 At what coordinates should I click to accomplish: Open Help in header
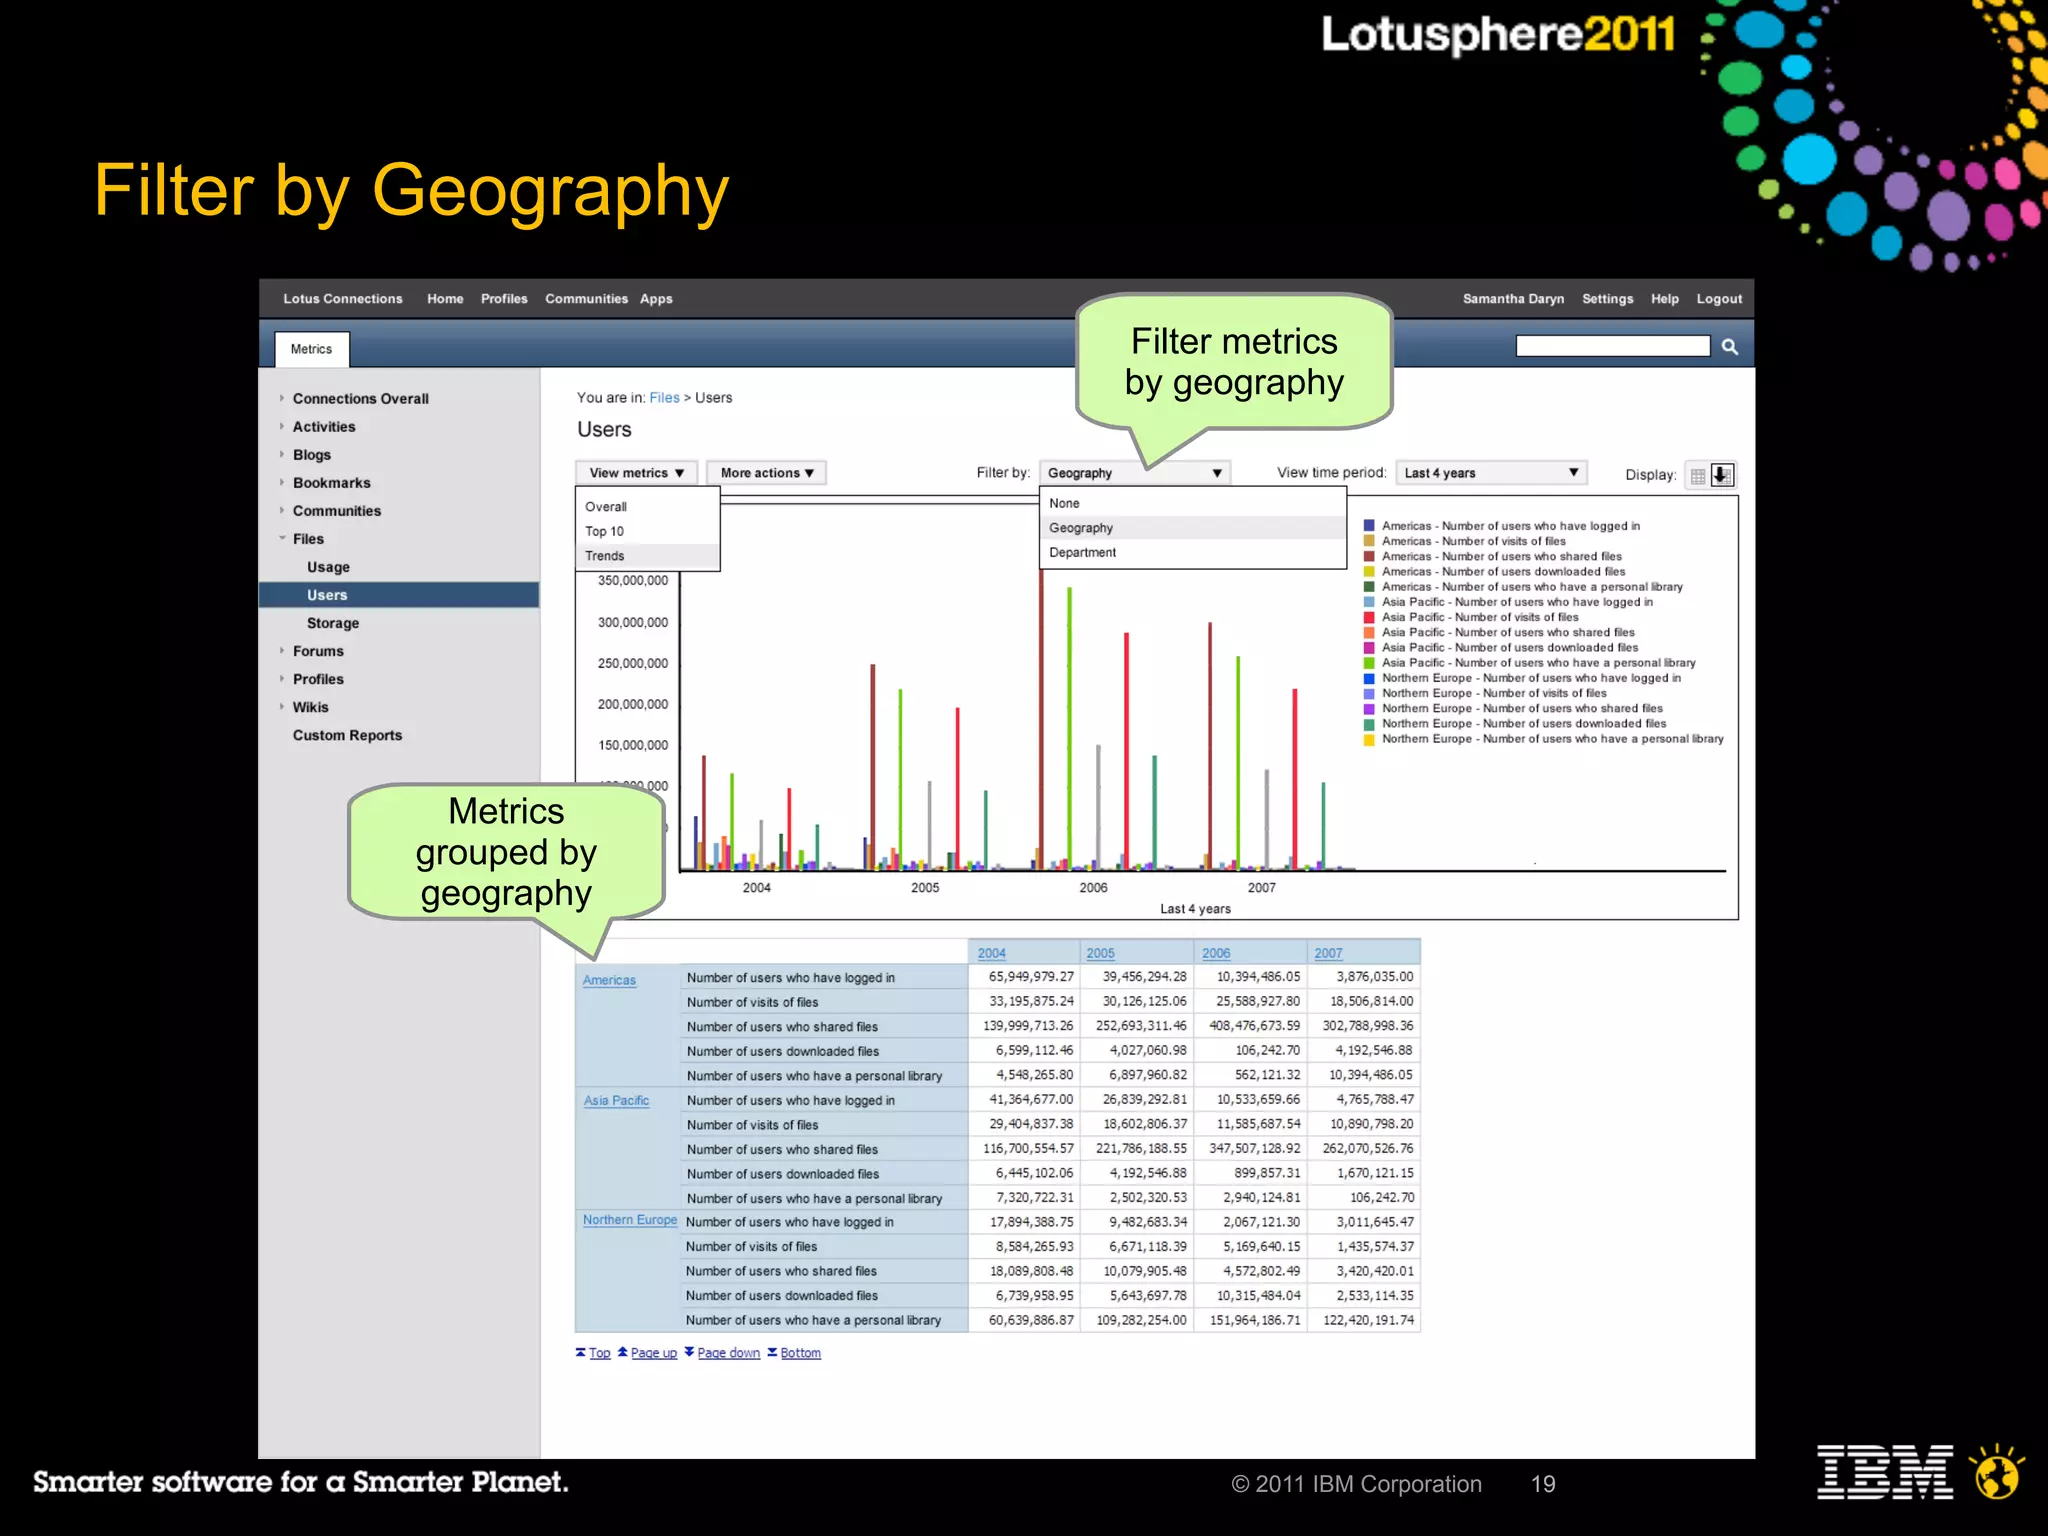(1665, 299)
